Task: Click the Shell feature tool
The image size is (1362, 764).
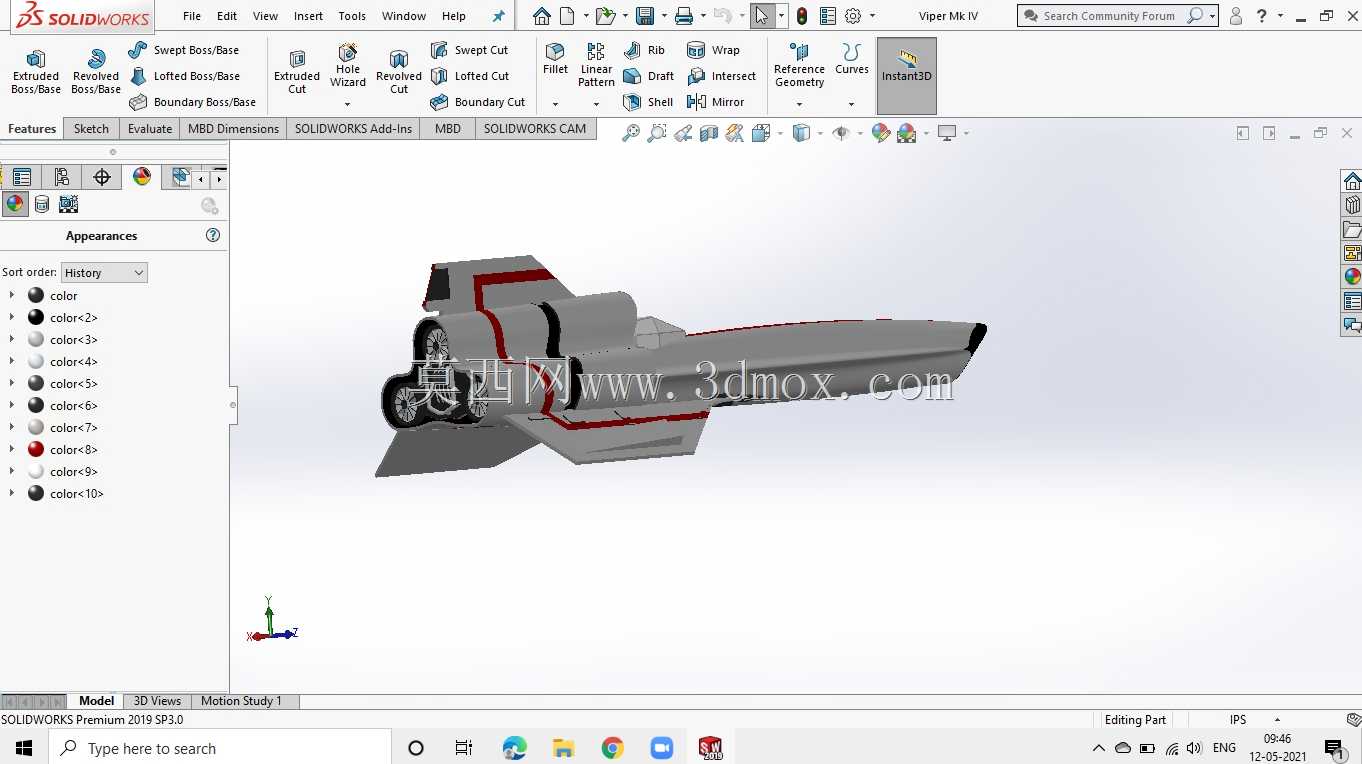Action: (x=648, y=102)
